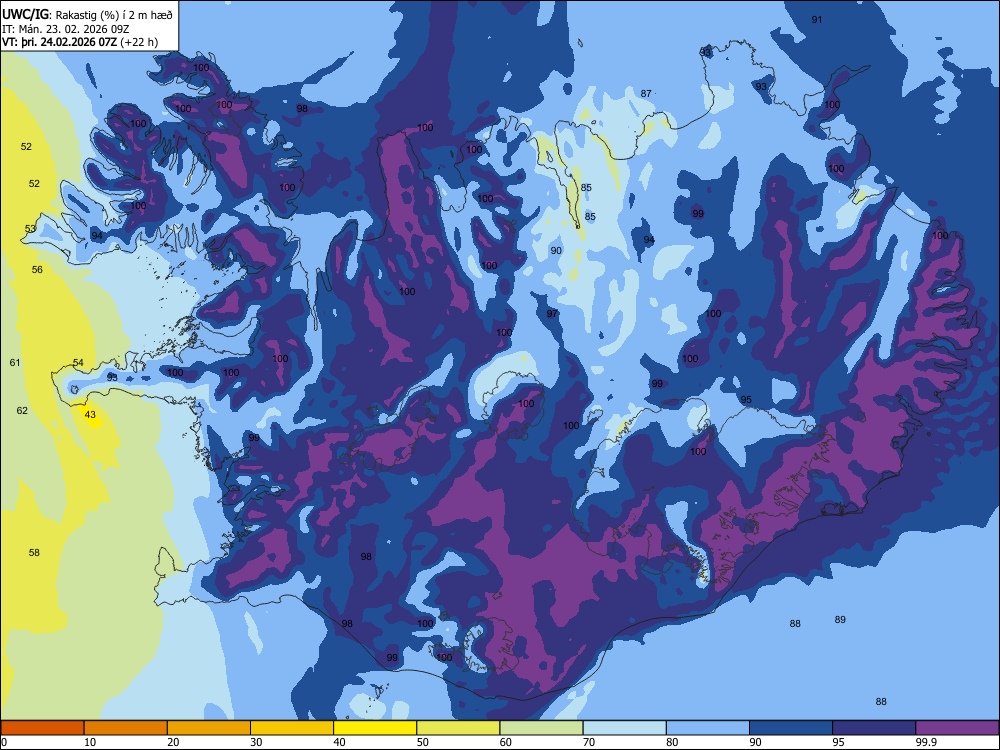Screen dimensions: 1000x750
Task: Click the purple above-99.9 legend swatch
Action: [x=957, y=728]
